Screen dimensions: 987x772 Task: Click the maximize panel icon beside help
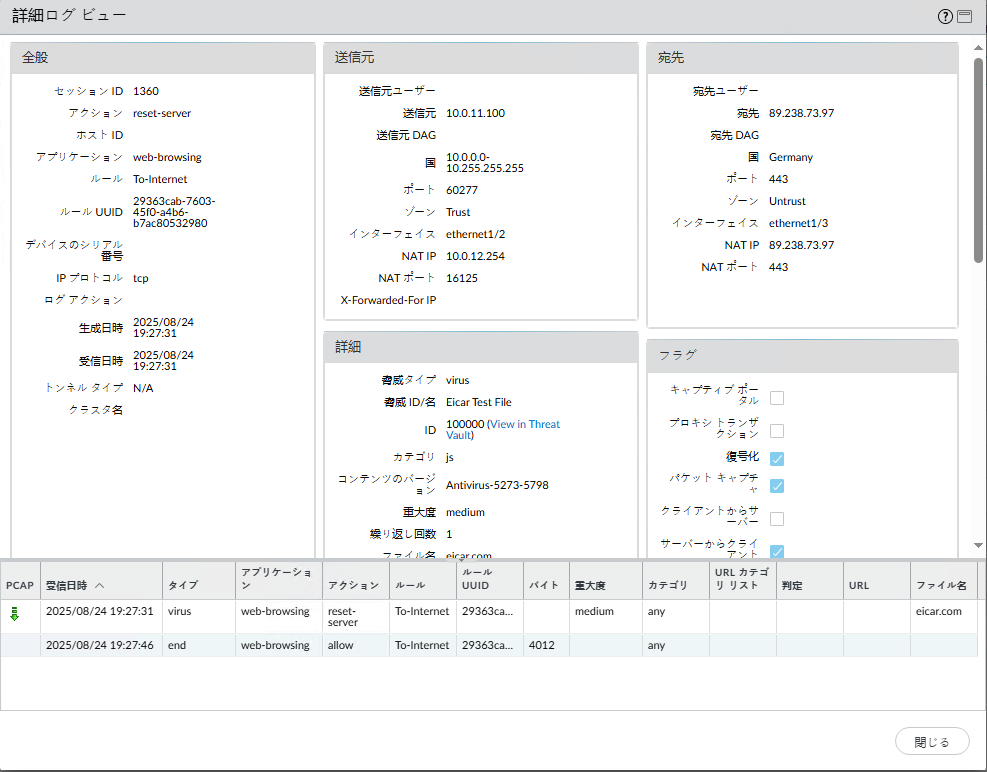pyautogui.click(x=964, y=17)
